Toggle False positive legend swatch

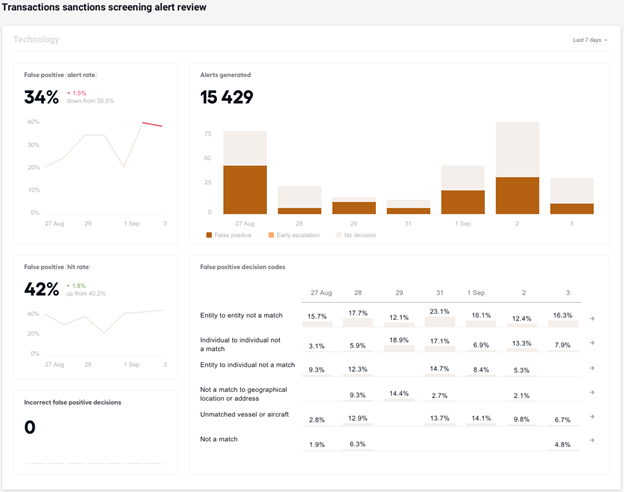tap(209, 235)
